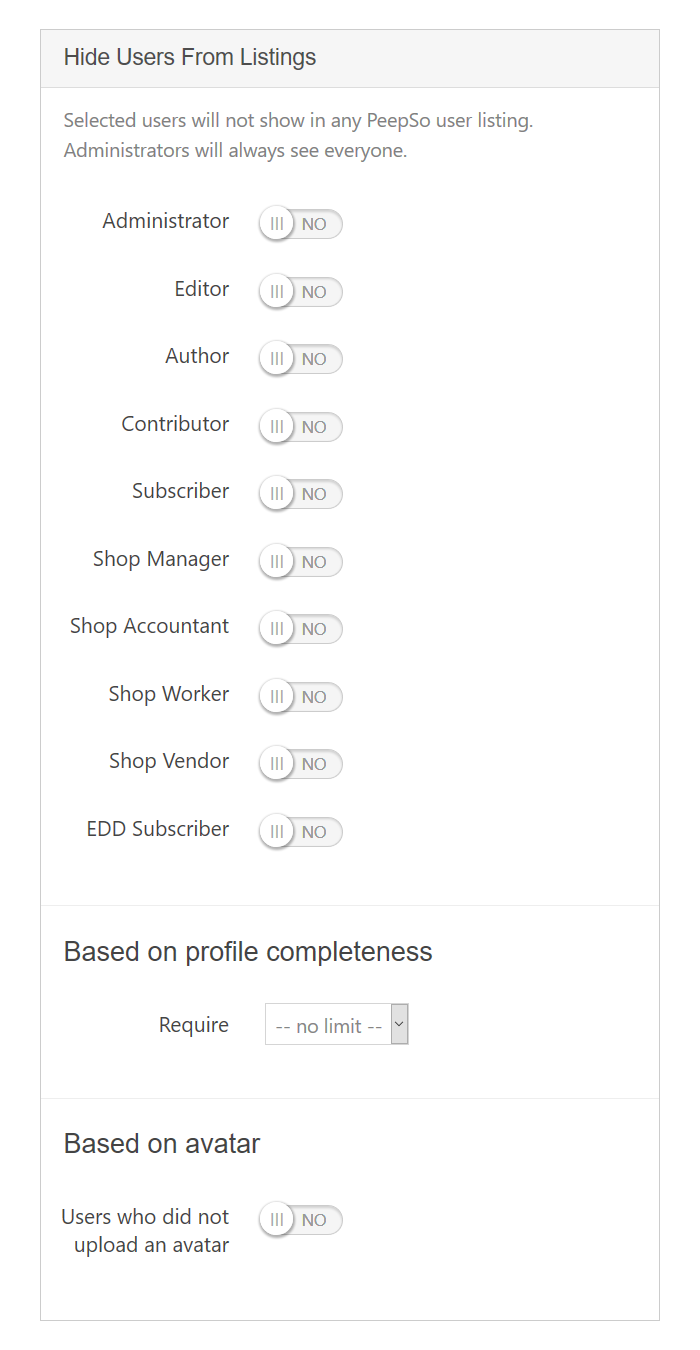Viewport: 700px width, 1350px height.
Task: Toggle the Administrator hide switch
Action: 300,224
